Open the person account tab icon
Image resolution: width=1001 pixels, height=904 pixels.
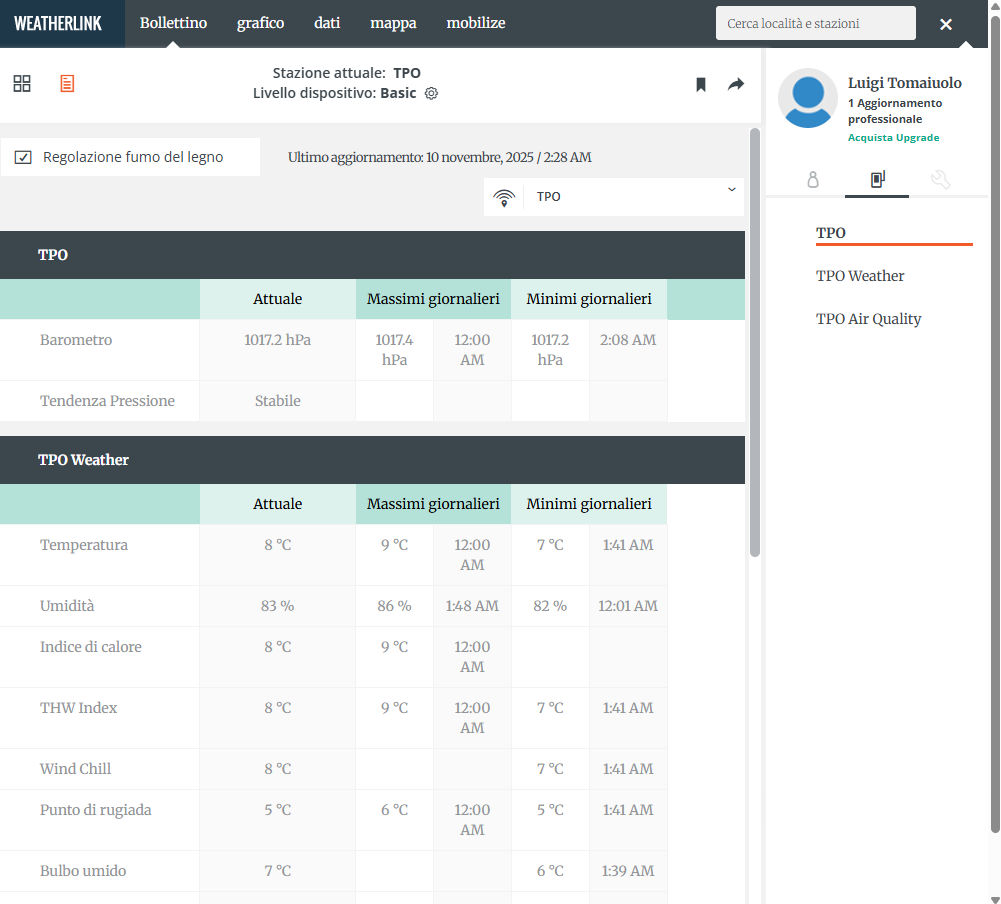coord(813,180)
